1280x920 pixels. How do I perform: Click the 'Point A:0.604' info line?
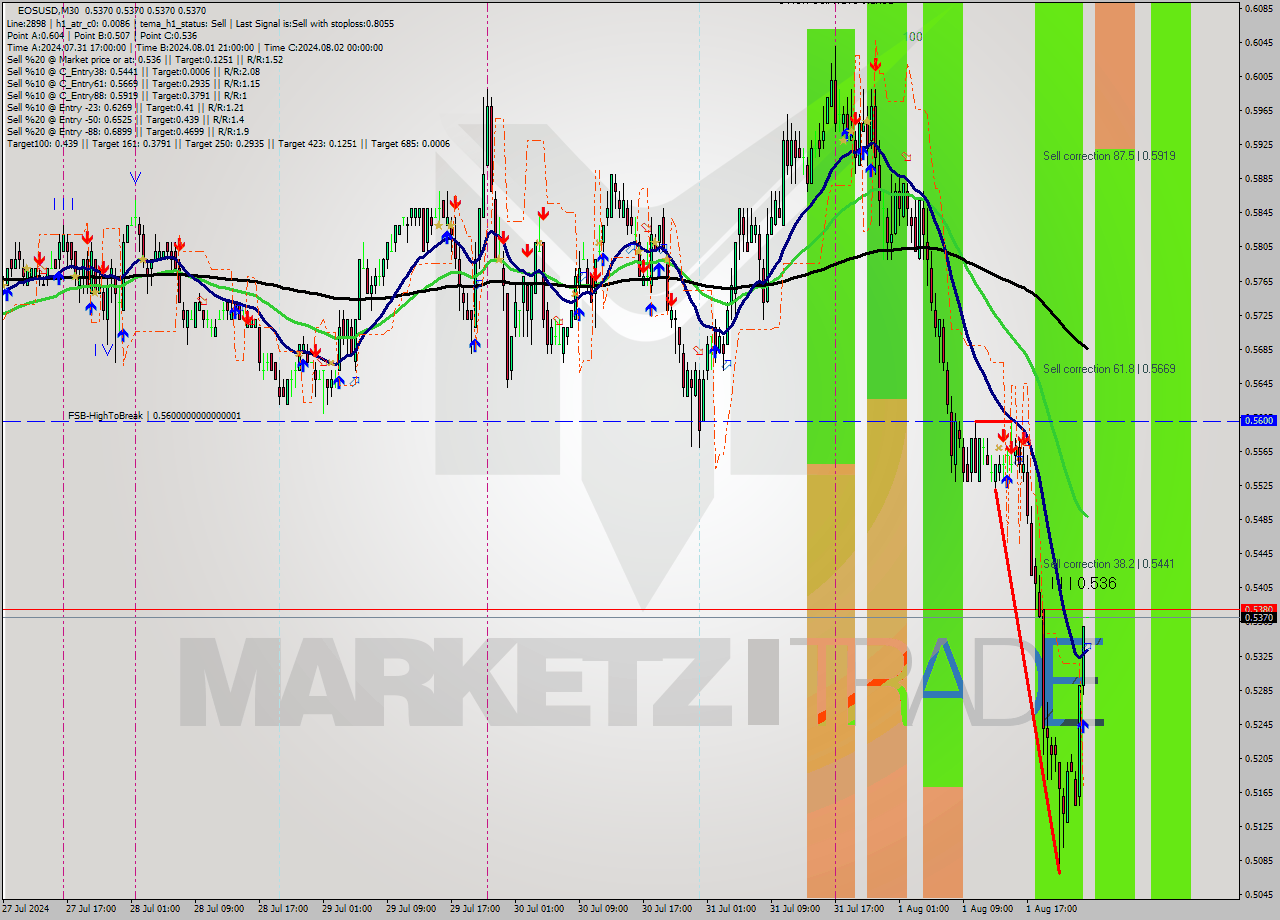point(100,35)
